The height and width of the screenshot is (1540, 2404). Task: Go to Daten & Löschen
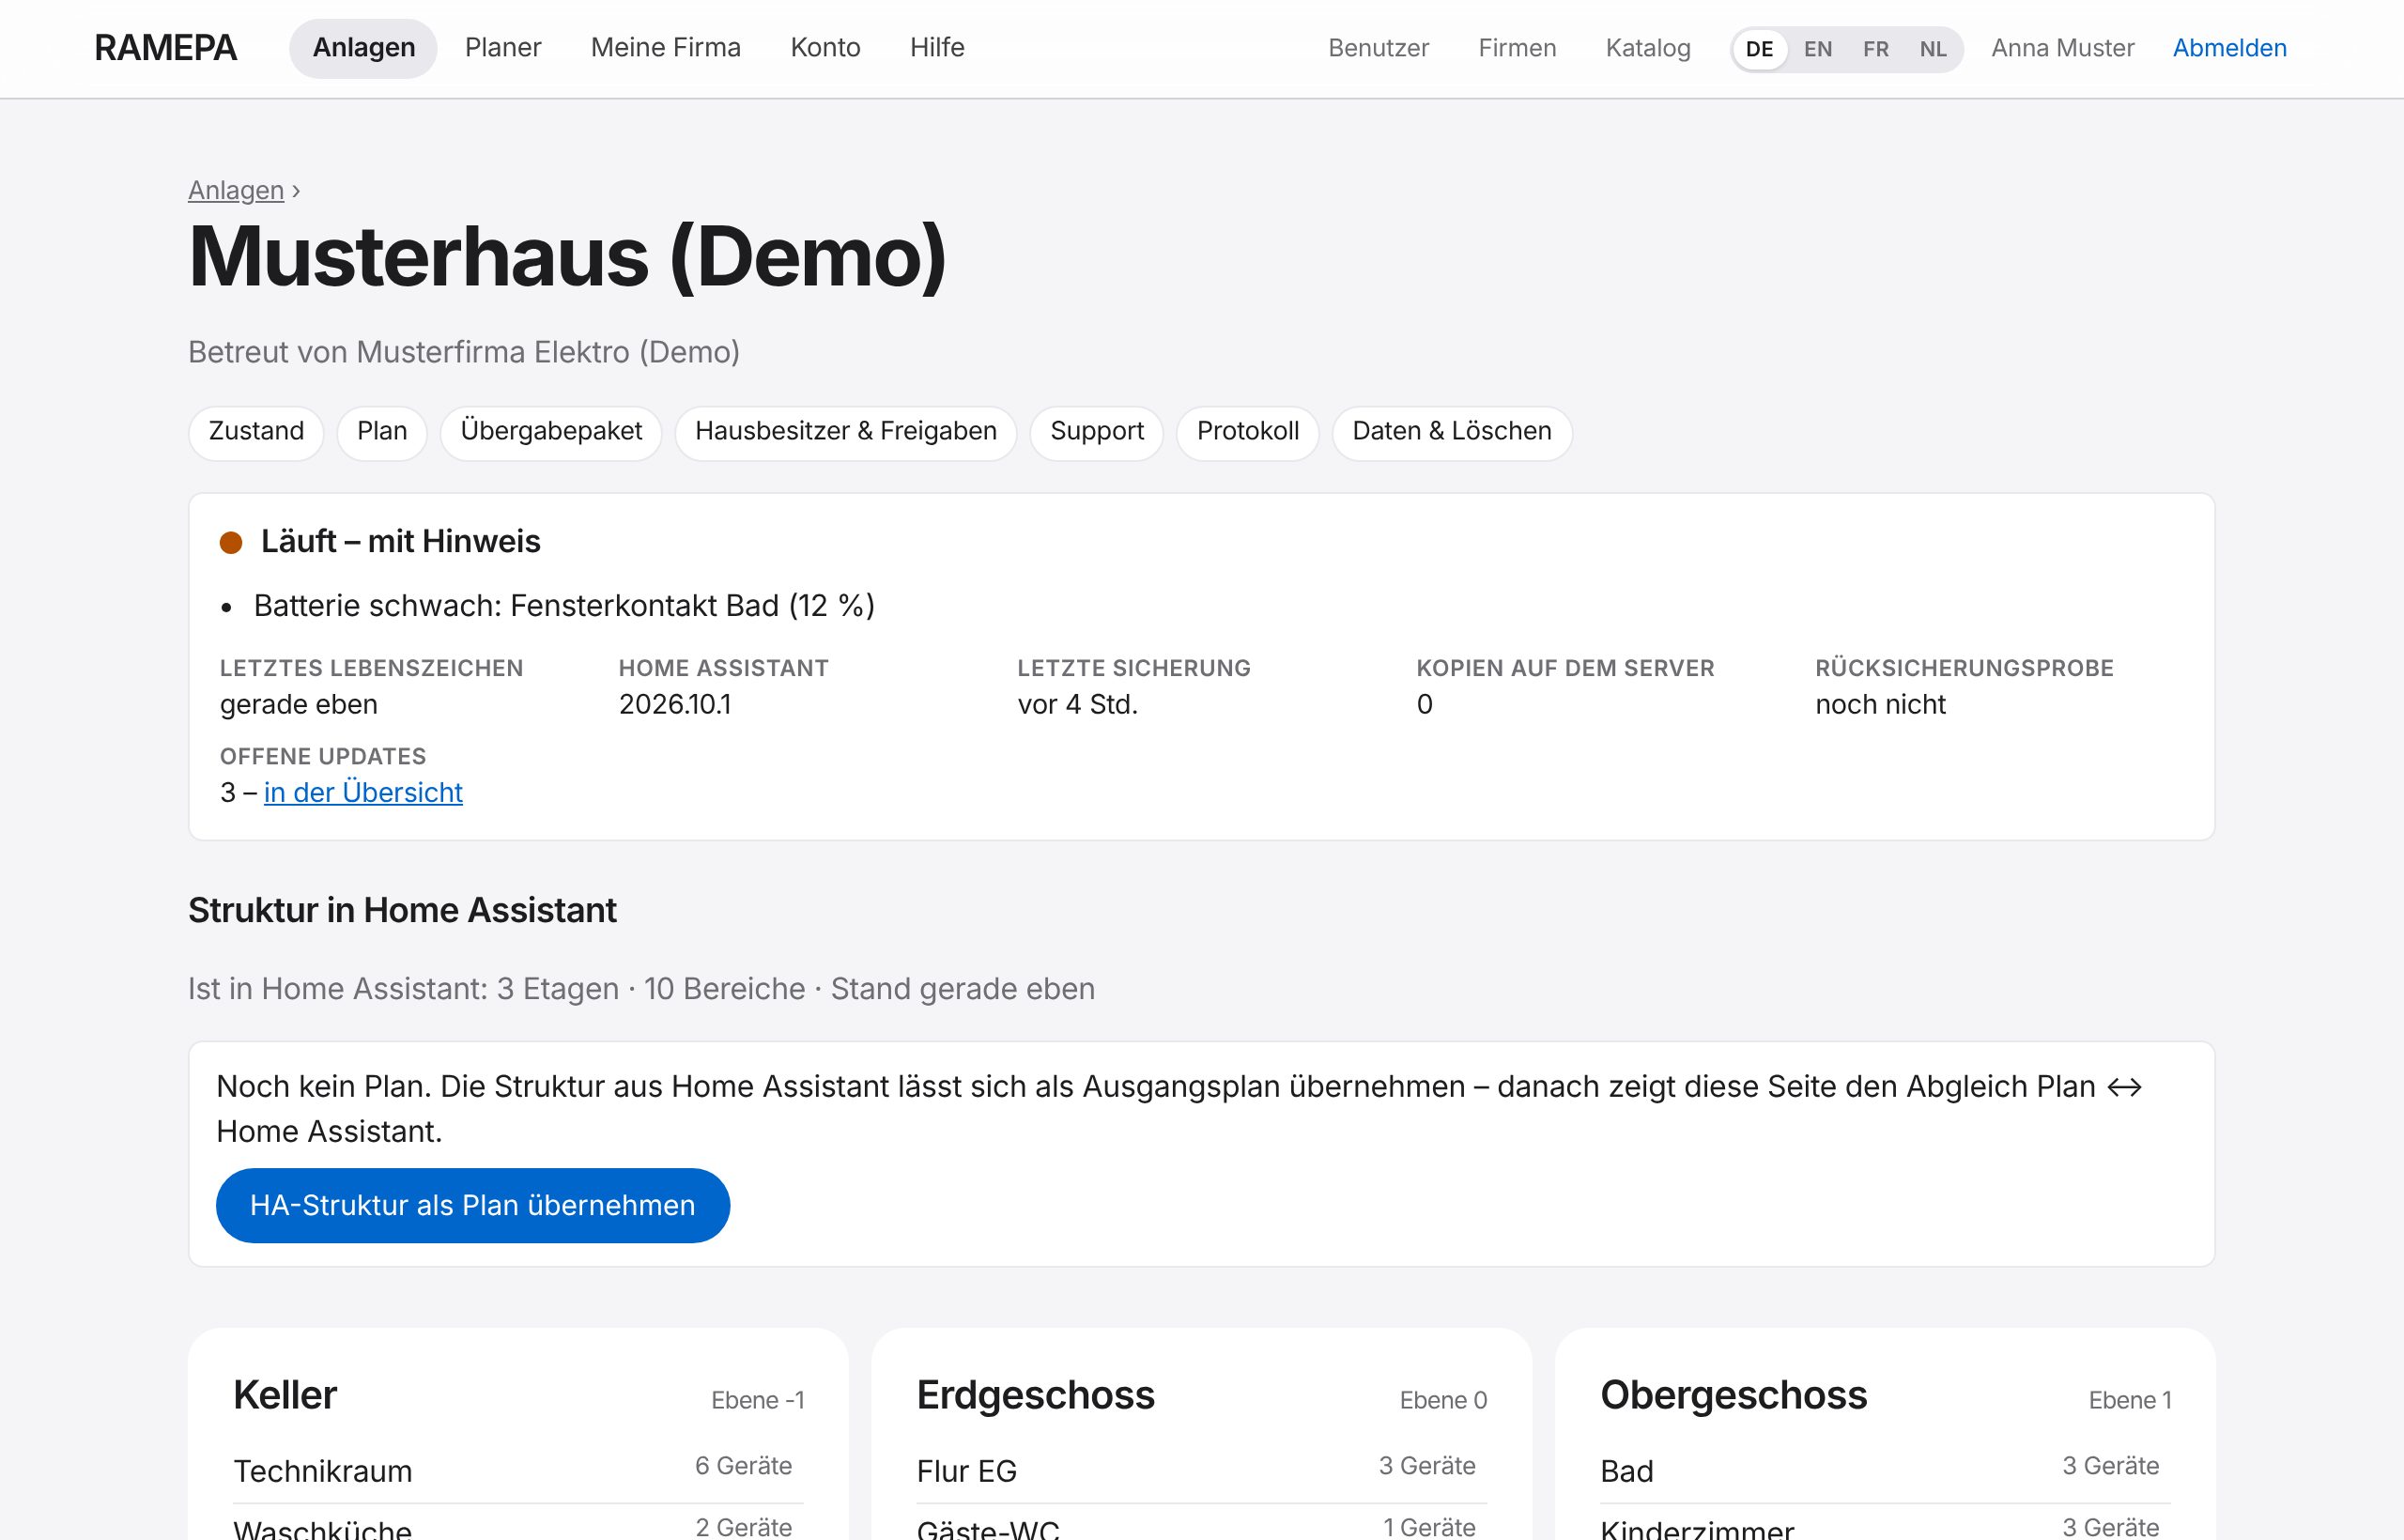click(1452, 432)
